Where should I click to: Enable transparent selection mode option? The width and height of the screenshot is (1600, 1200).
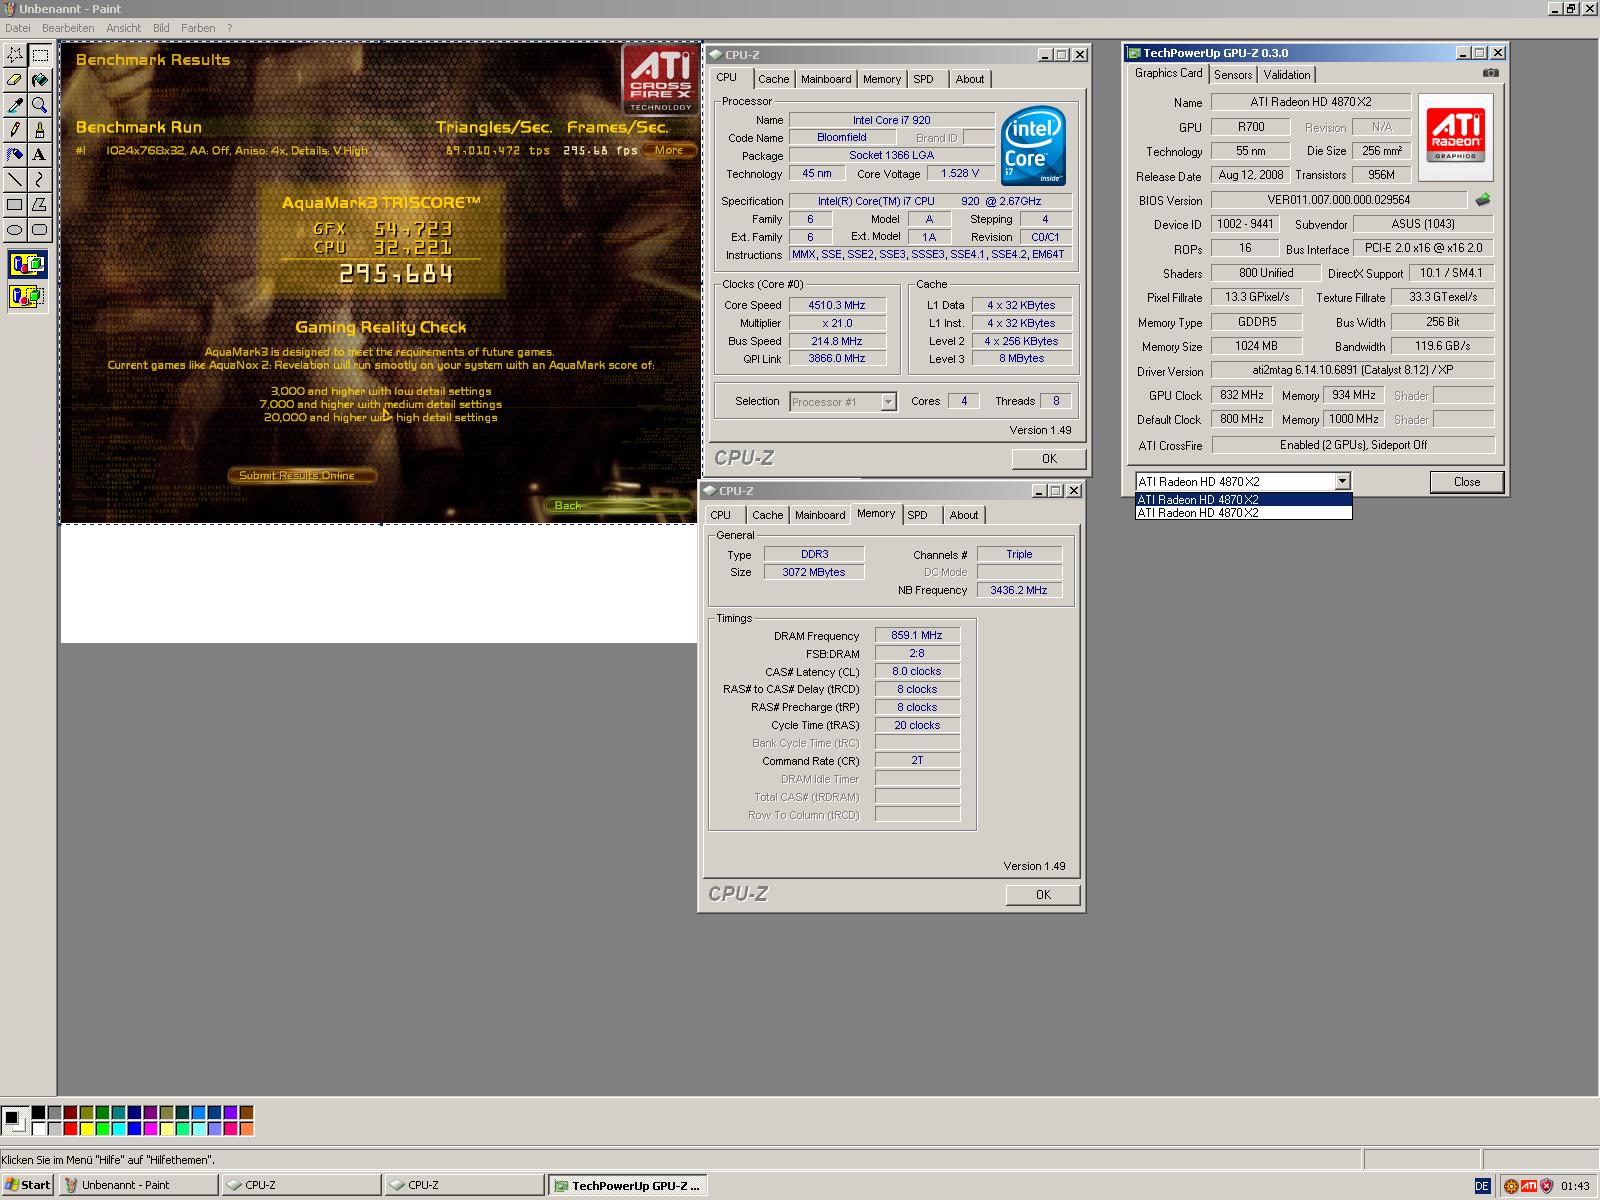27,297
